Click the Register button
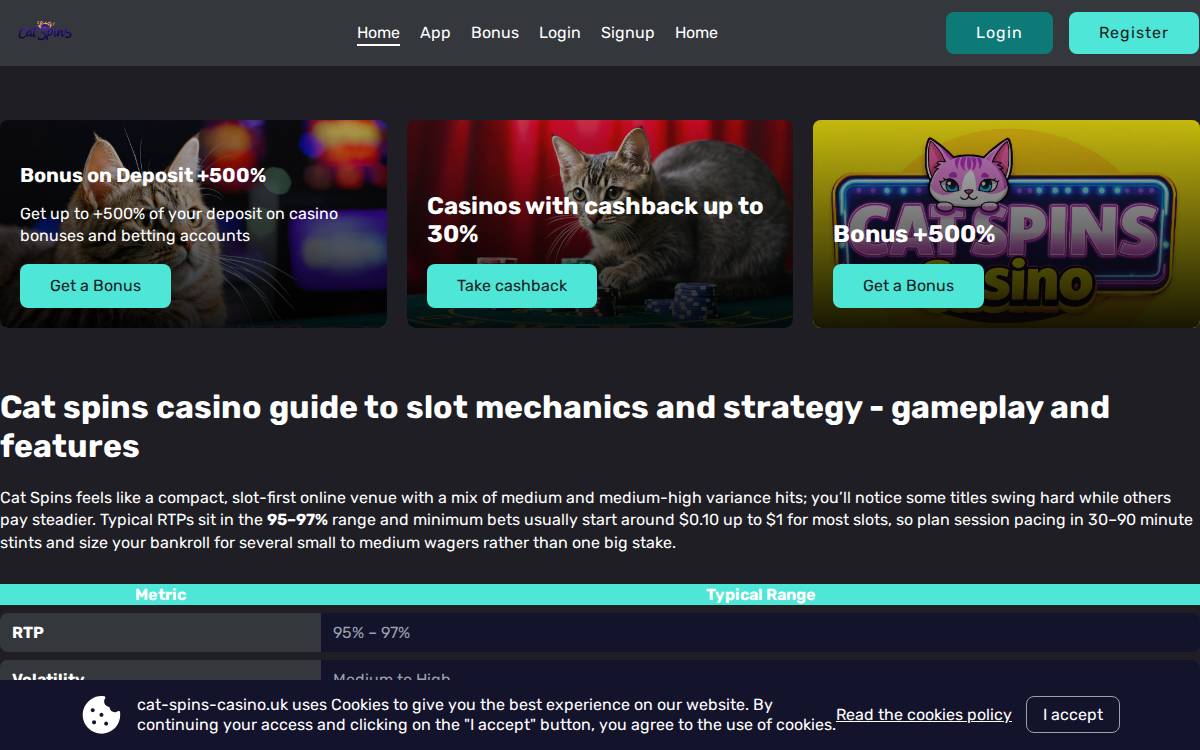Image resolution: width=1200 pixels, height=750 pixels. [x=1133, y=33]
